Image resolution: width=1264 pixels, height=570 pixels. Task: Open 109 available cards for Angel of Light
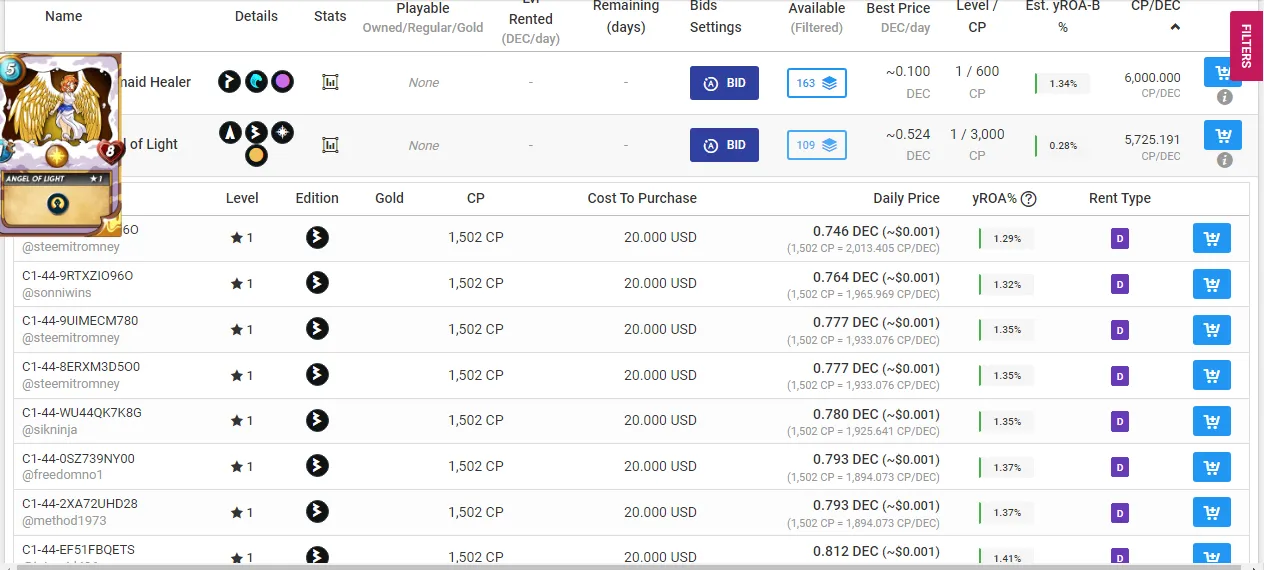(817, 145)
